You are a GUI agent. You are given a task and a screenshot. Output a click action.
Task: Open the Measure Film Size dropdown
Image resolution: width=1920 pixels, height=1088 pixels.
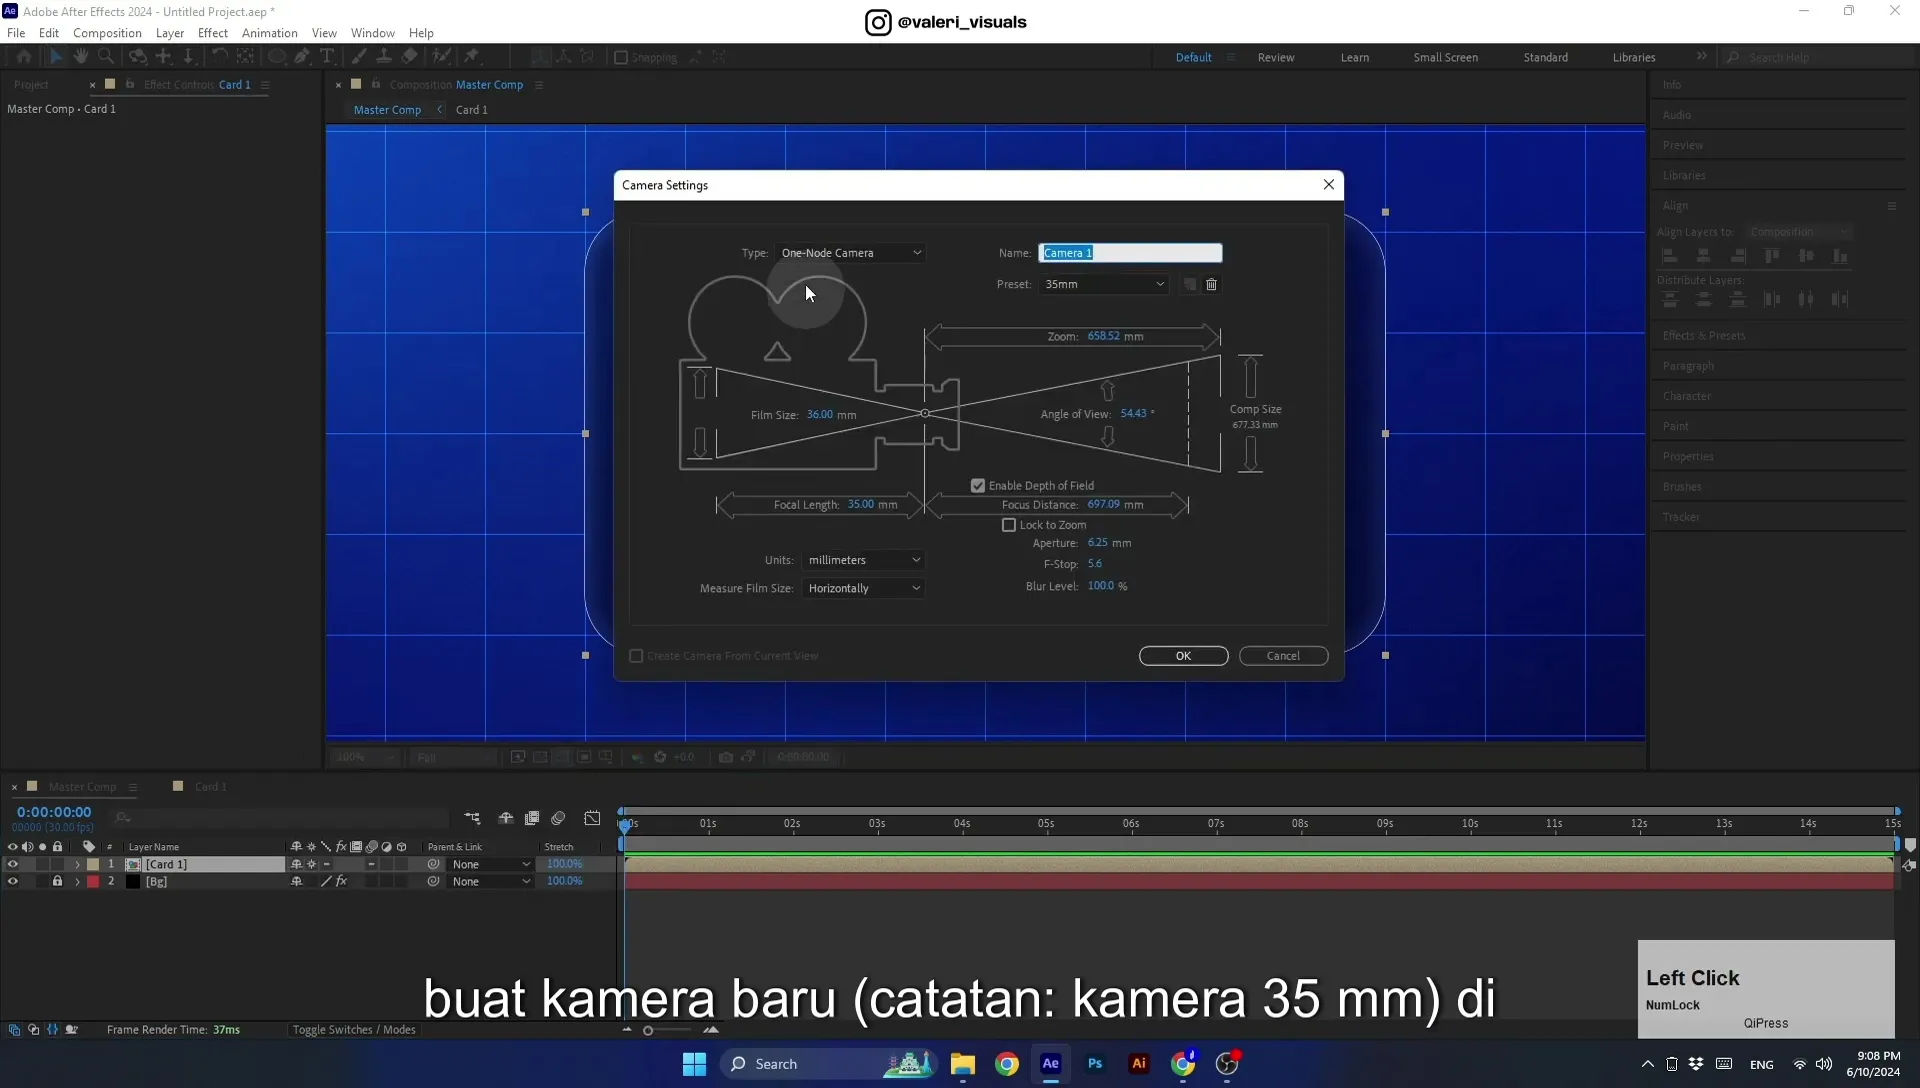[863, 588]
